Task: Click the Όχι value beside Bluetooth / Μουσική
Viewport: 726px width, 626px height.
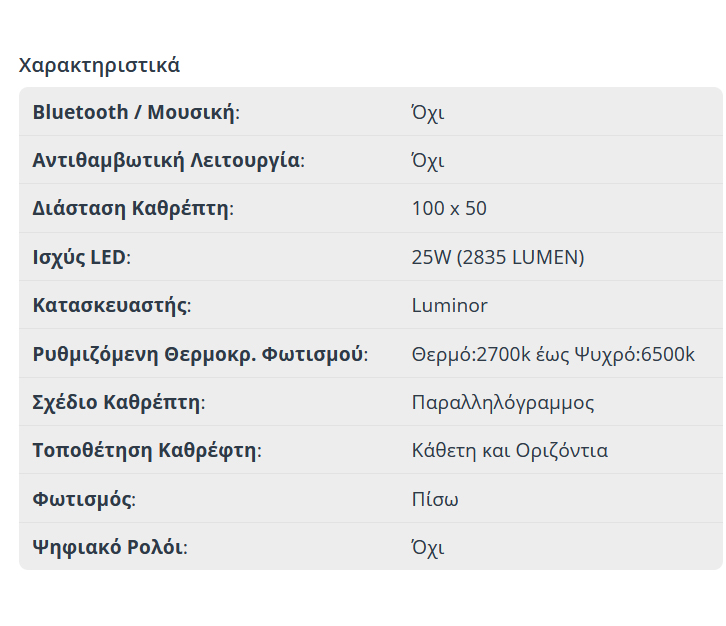Action: click(427, 112)
